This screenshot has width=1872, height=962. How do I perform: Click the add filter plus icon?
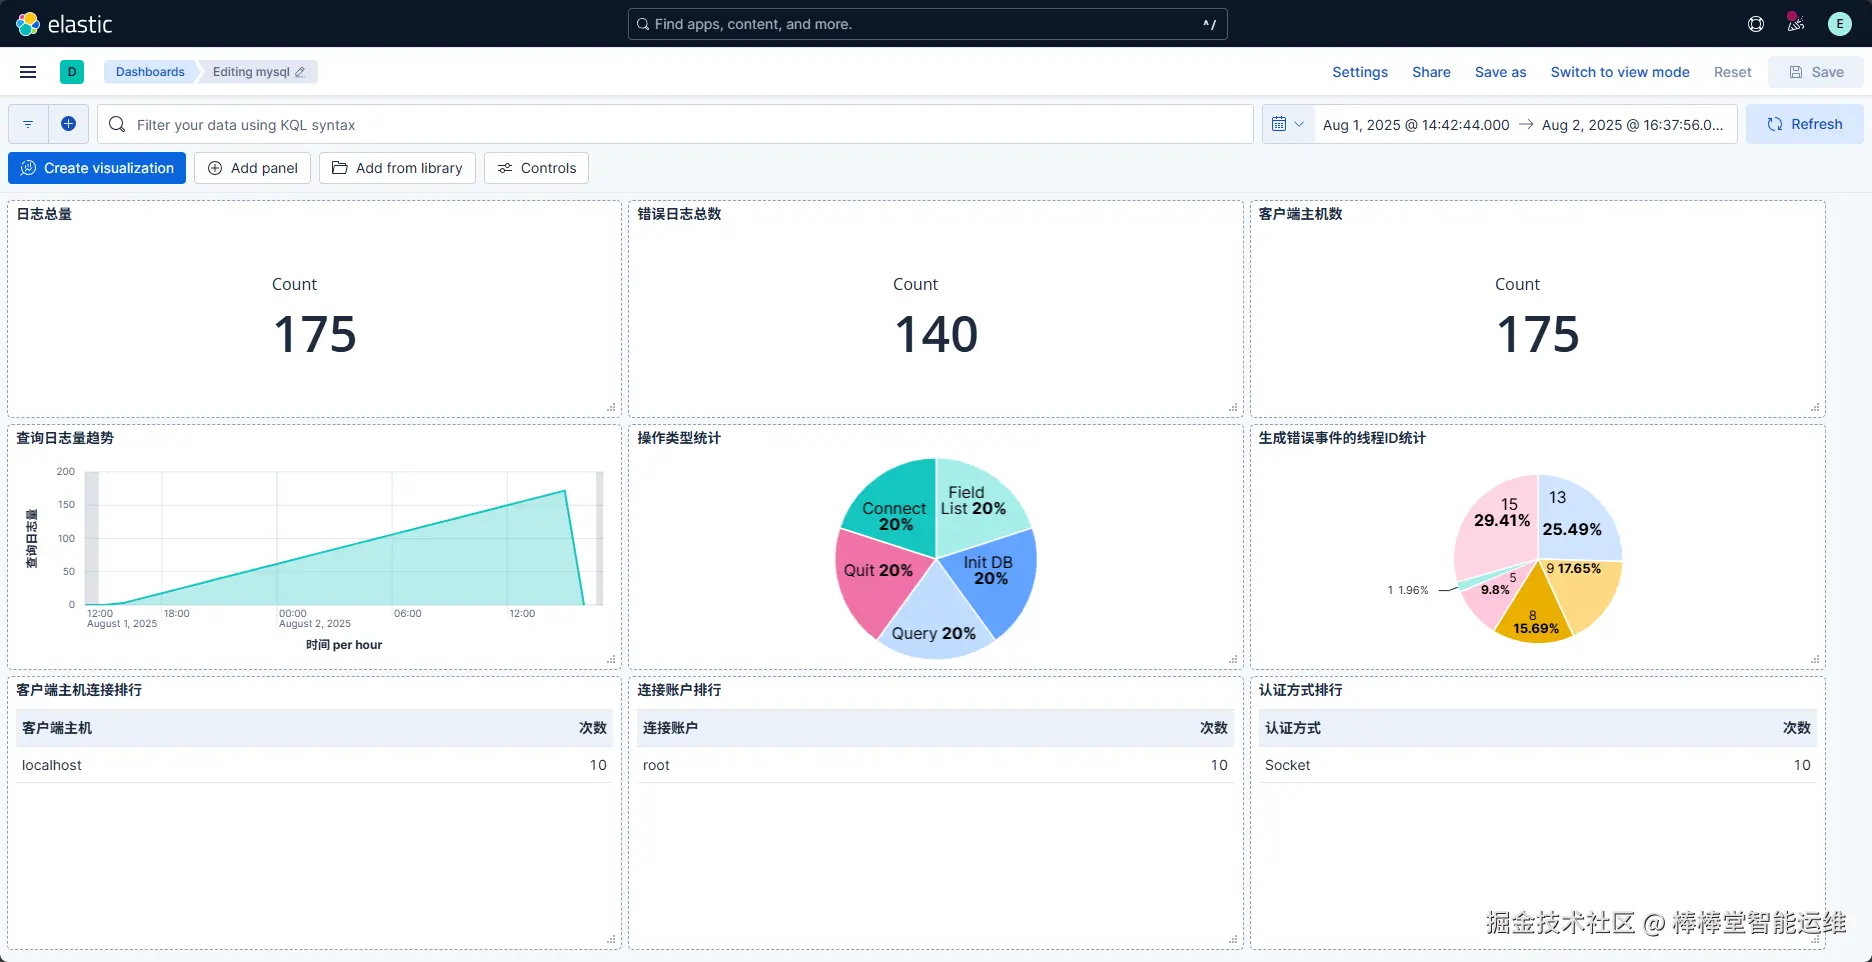tap(68, 124)
